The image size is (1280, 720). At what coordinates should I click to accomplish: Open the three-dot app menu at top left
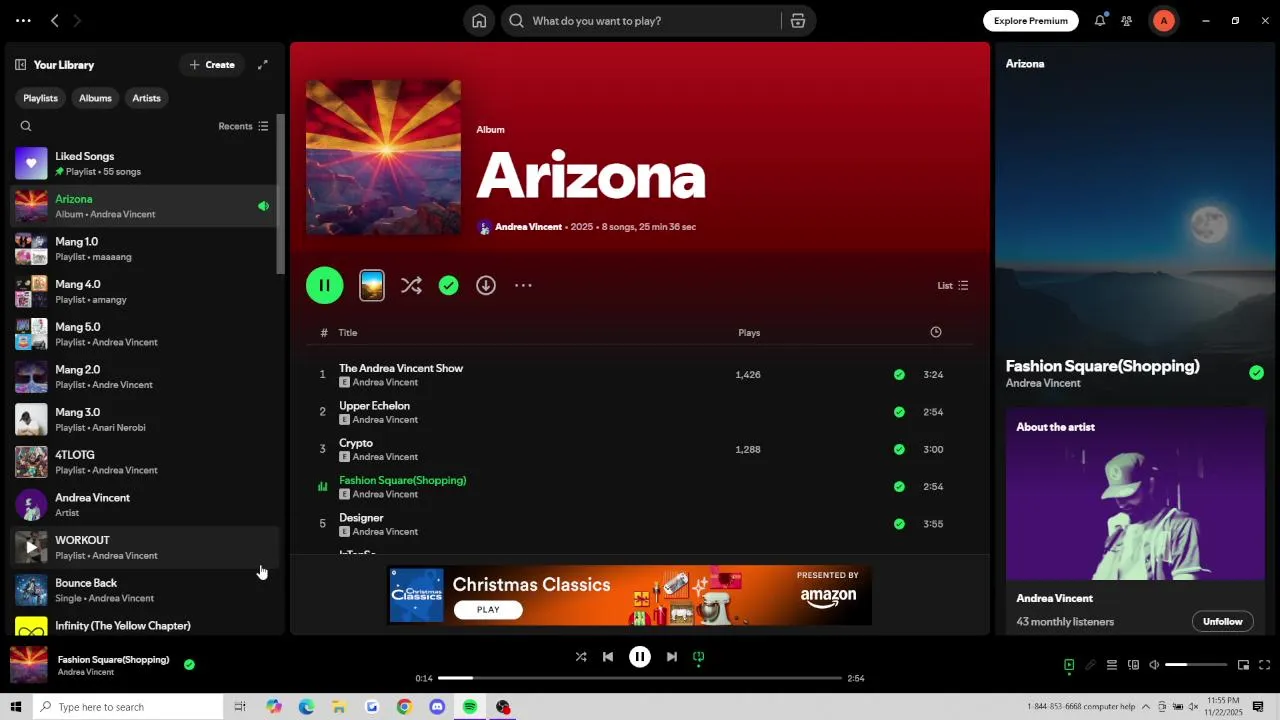pos(23,21)
